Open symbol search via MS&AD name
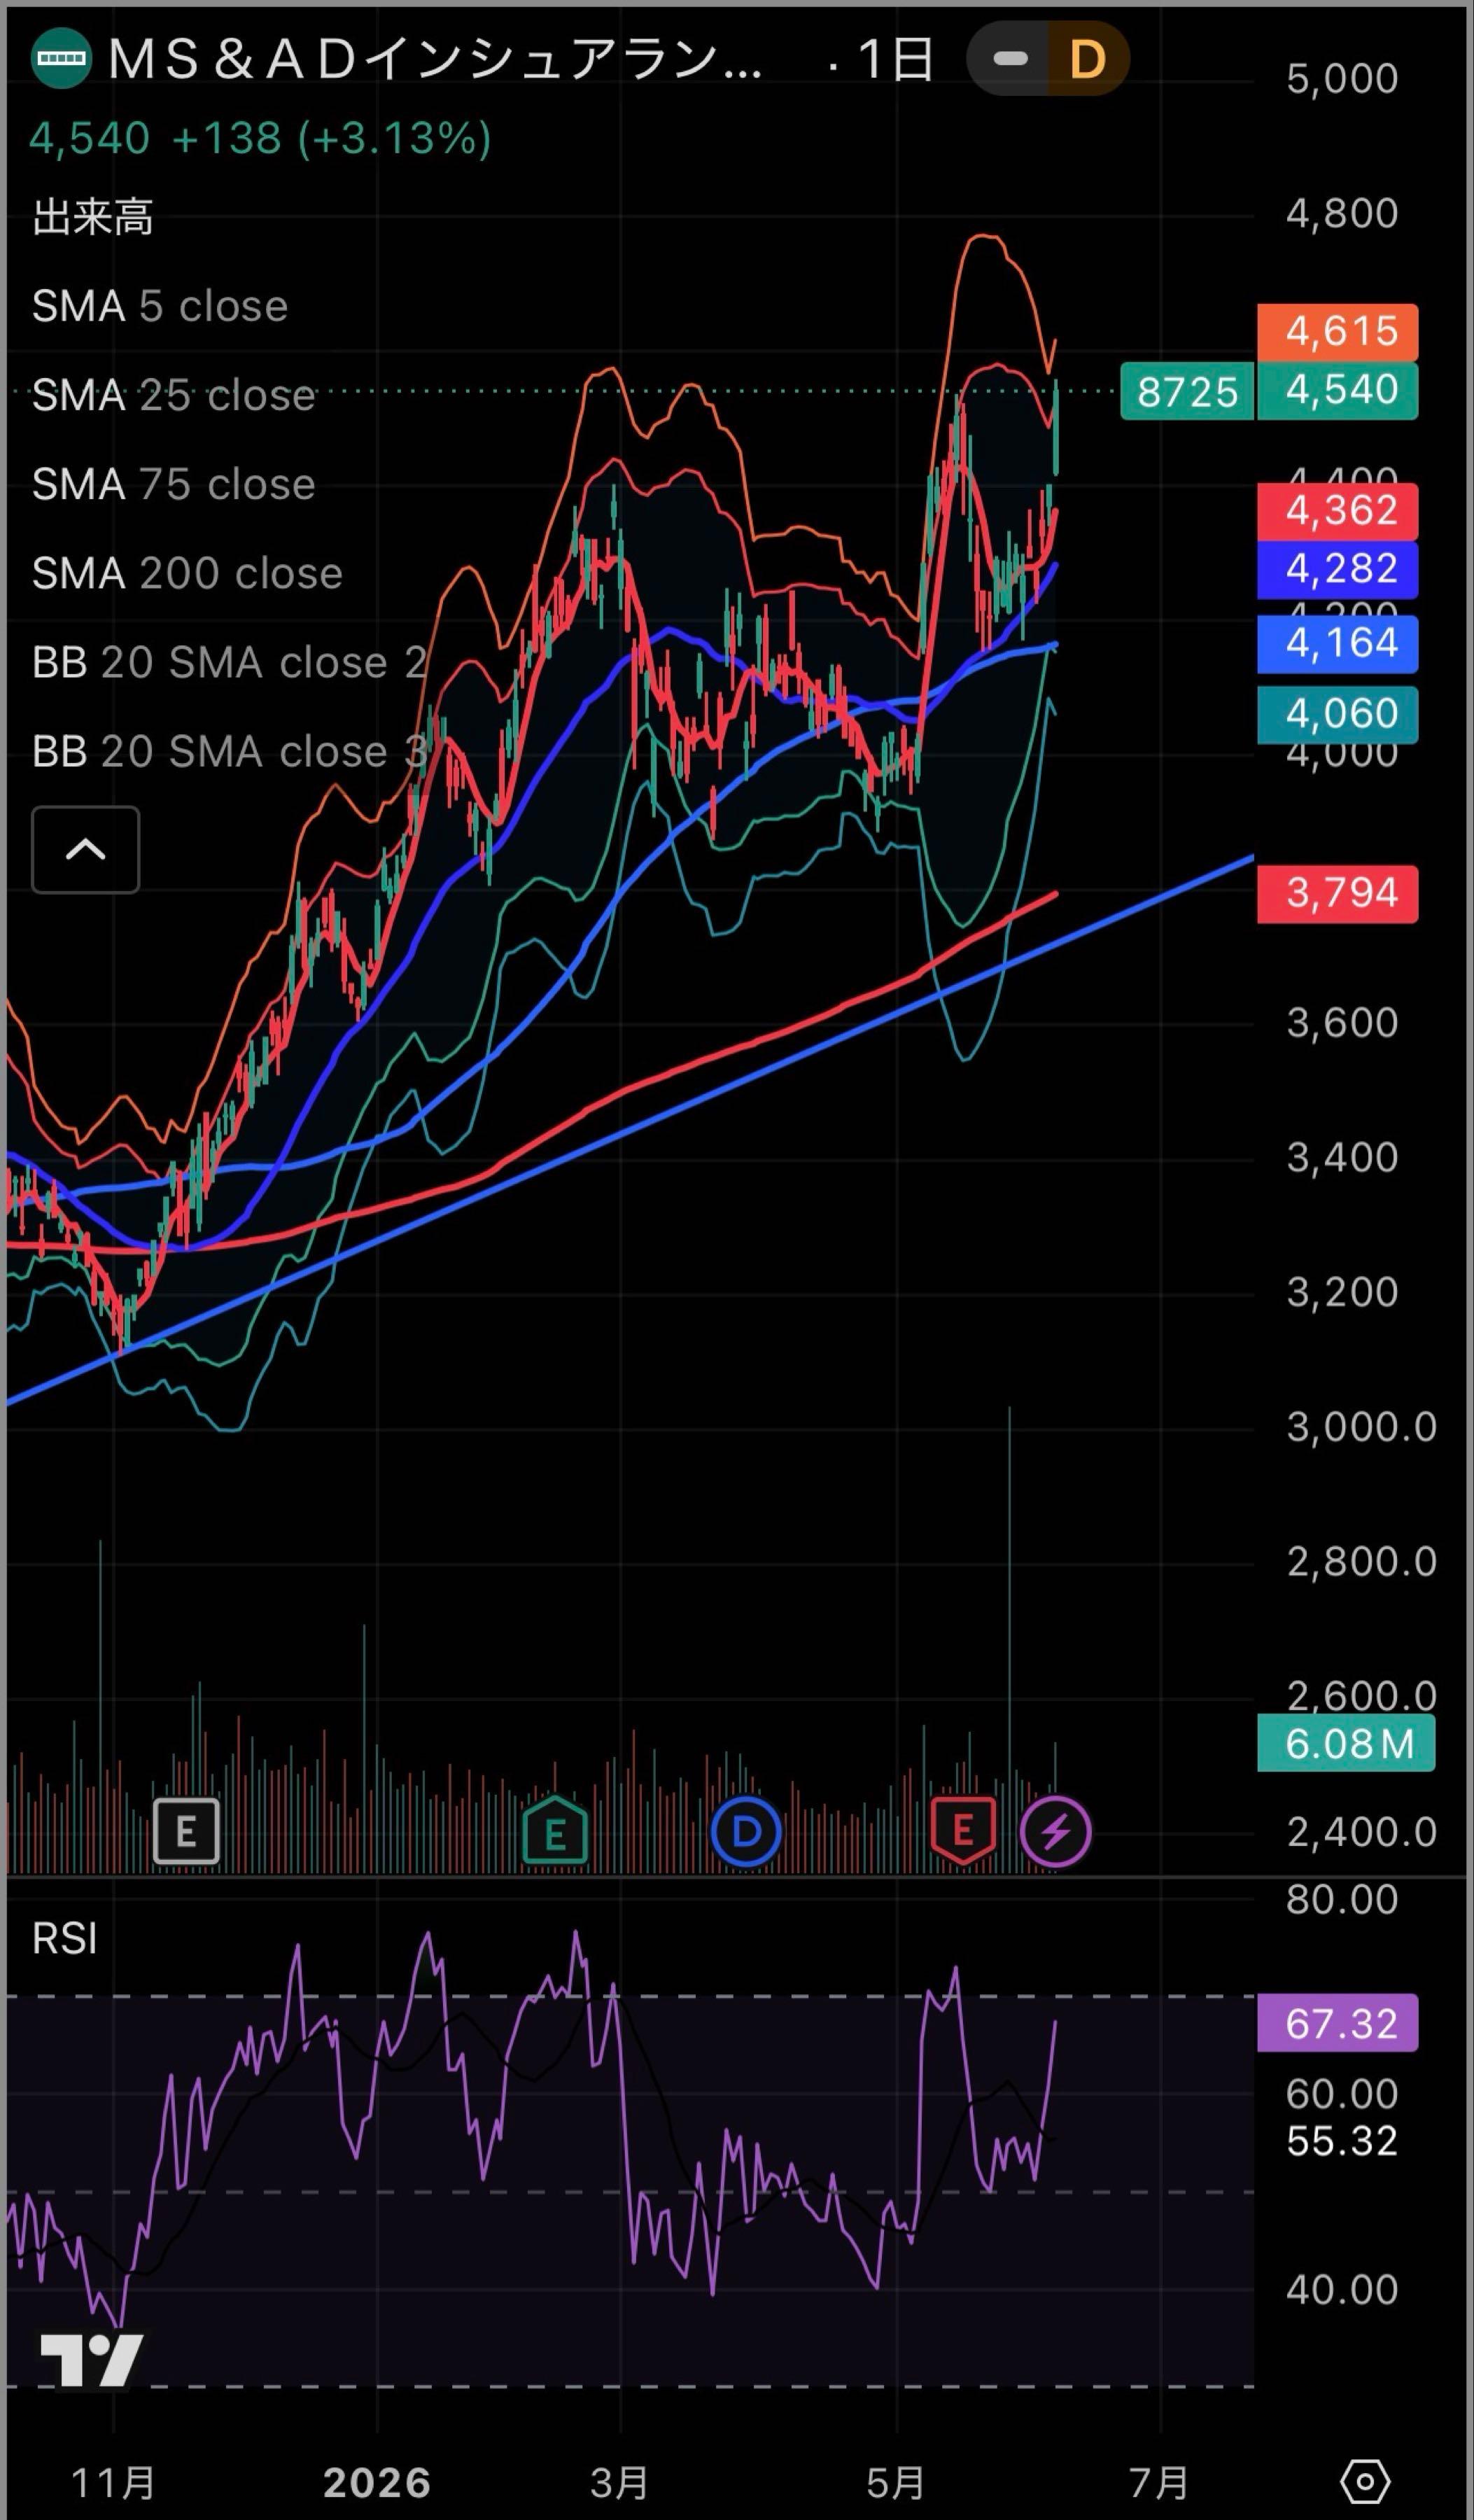The width and height of the screenshot is (1474, 2520). click(435, 60)
